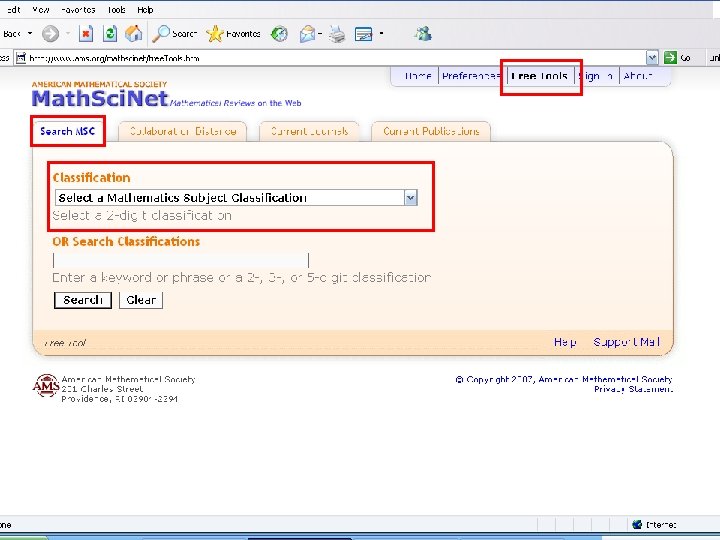This screenshot has width=720, height=540.
Task: Open the Privacy Statement link
Action: click(633, 389)
